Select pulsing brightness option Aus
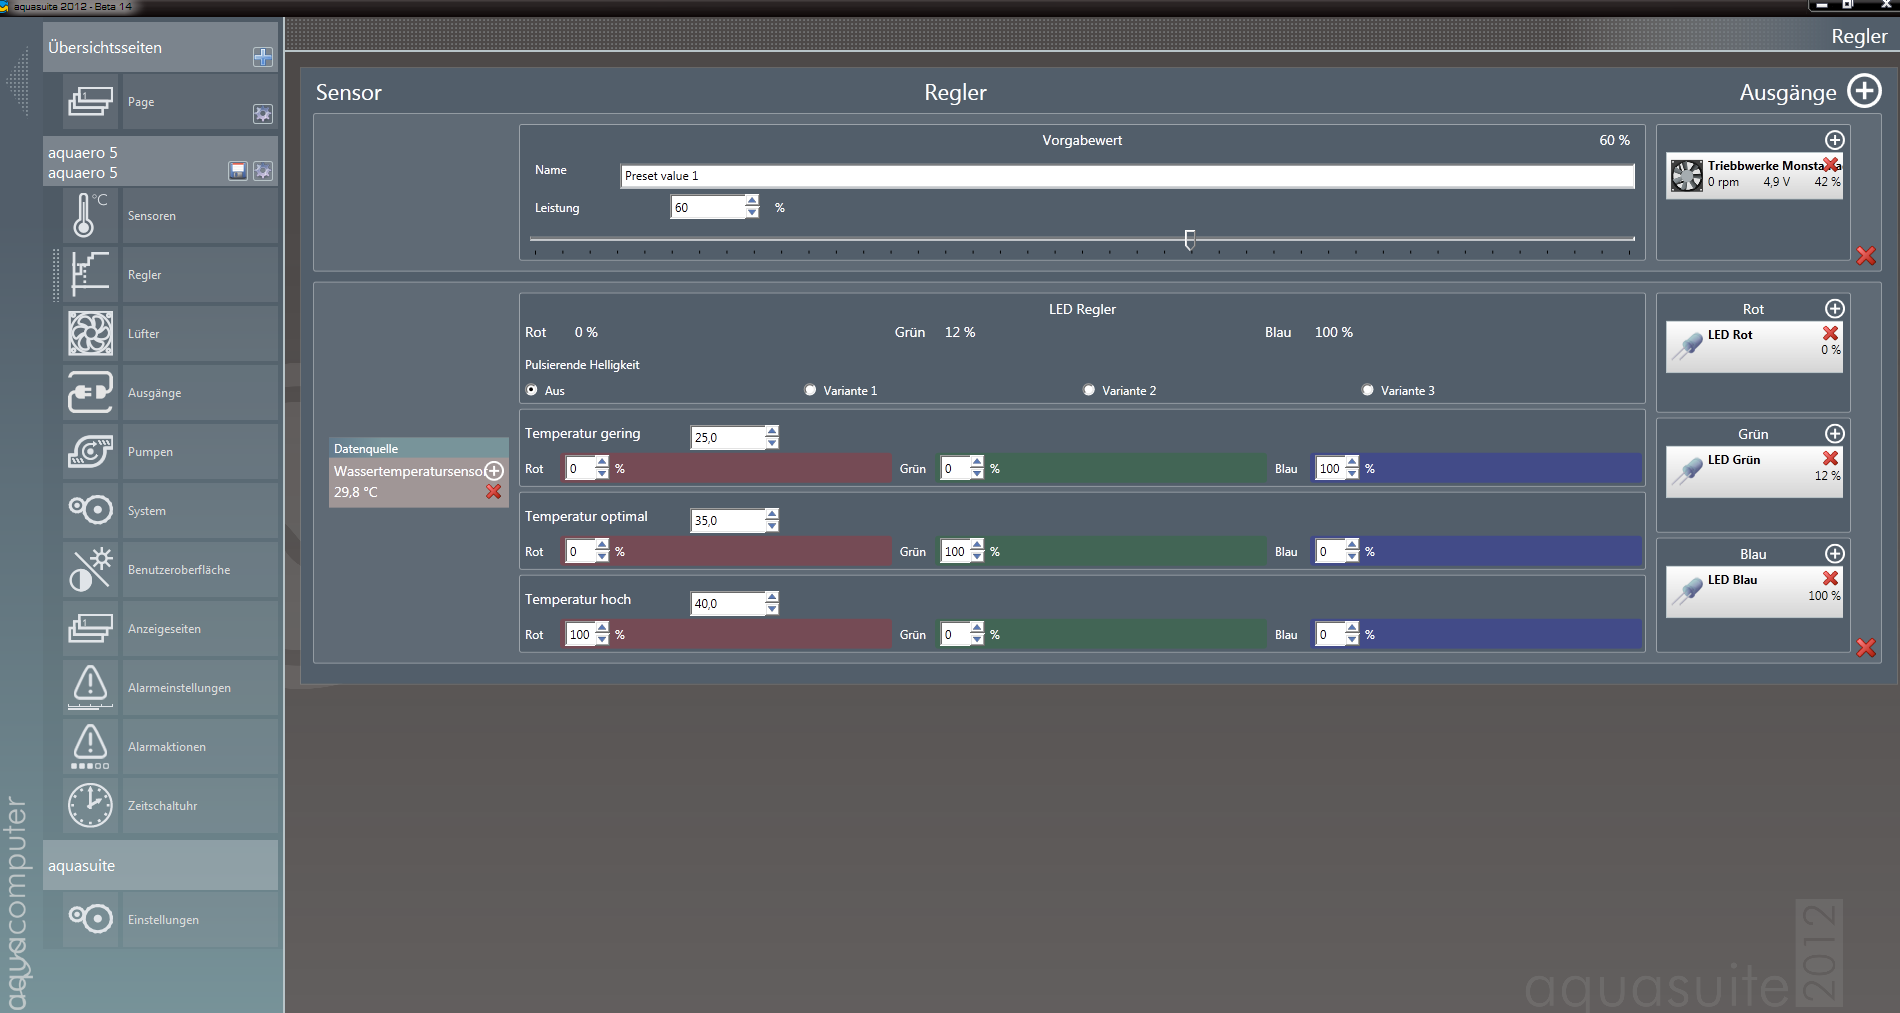Screen dimensions: 1900x1013 [532, 390]
